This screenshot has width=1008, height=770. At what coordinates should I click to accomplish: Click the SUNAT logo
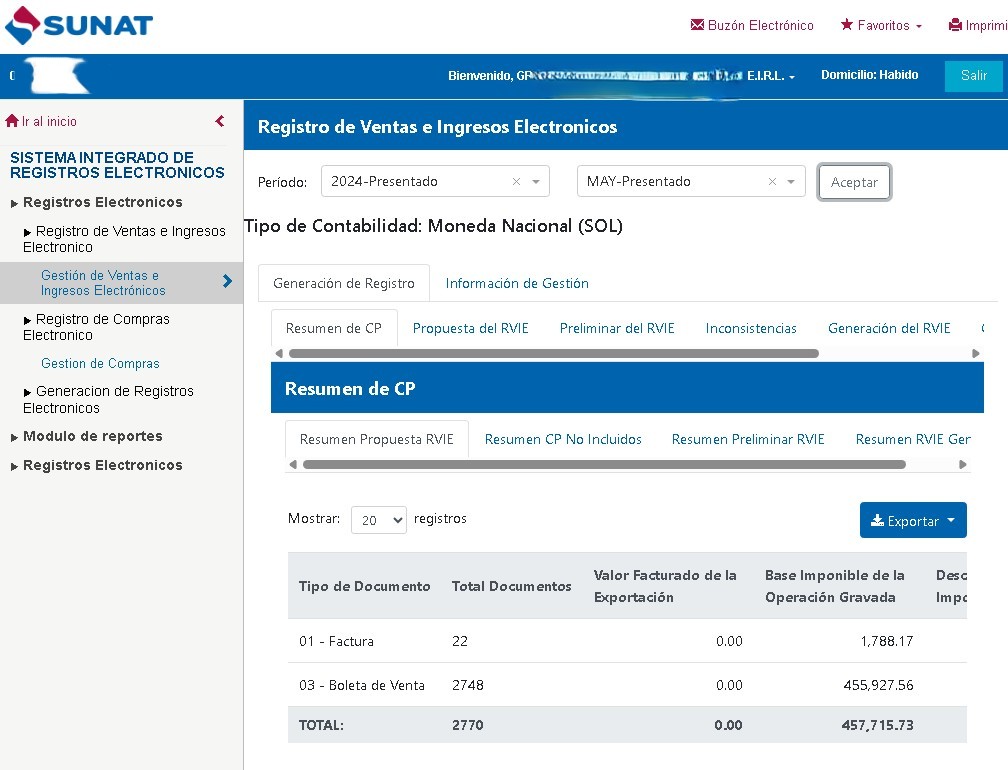point(78,25)
